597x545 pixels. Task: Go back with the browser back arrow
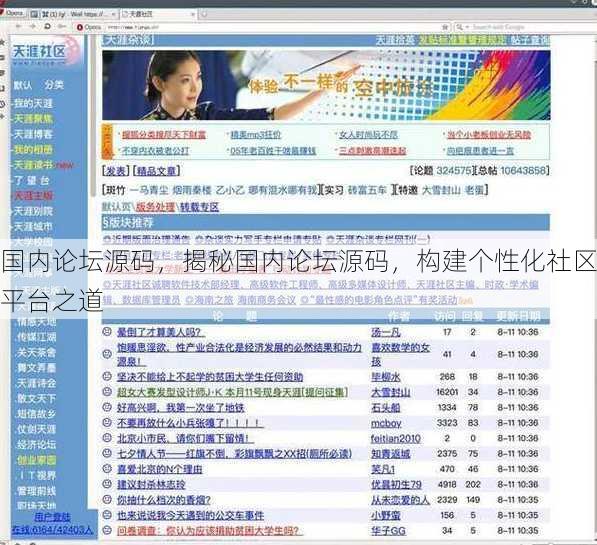point(18,26)
